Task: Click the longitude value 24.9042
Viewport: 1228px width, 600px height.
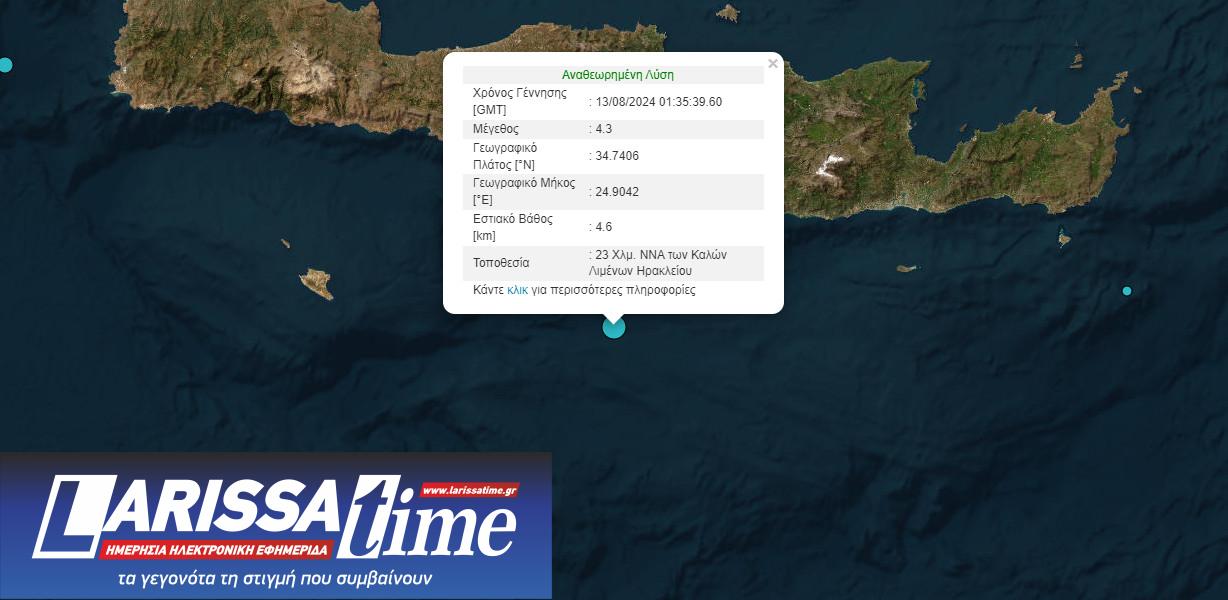Action: pyautogui.click(x=617, y=192)
